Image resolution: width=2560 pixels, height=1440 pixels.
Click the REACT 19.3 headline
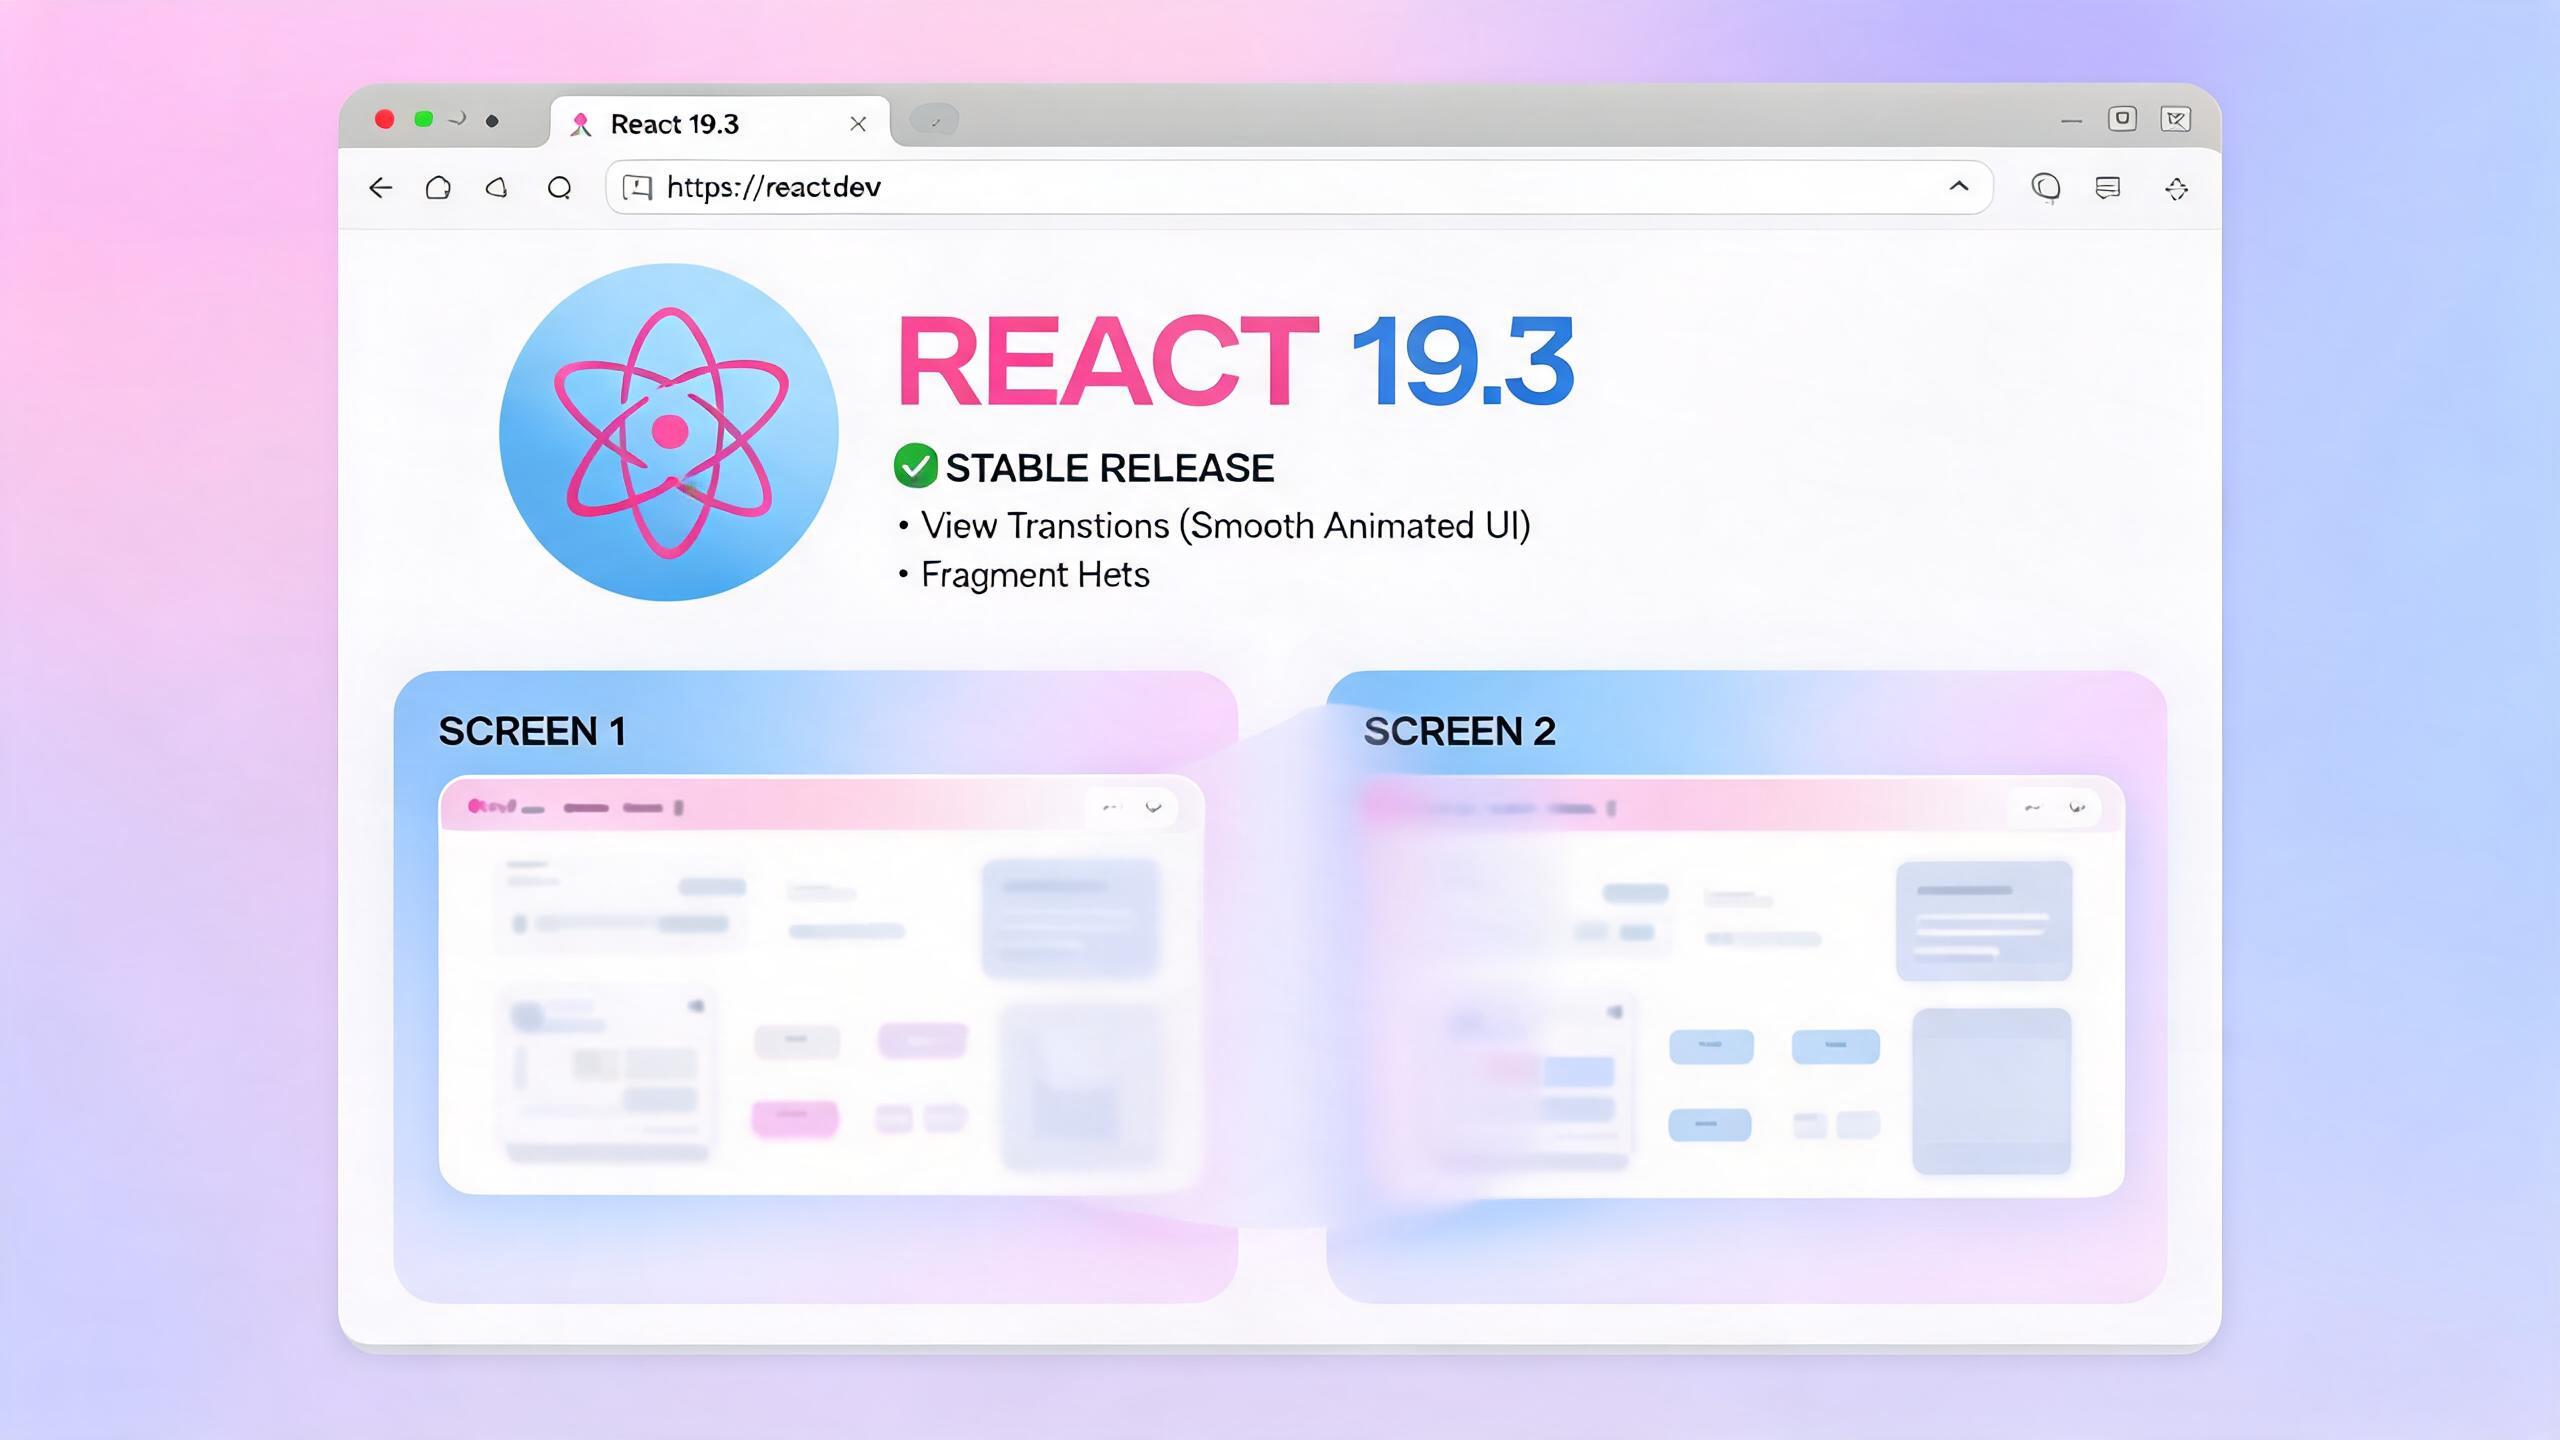pos(1236,360)
